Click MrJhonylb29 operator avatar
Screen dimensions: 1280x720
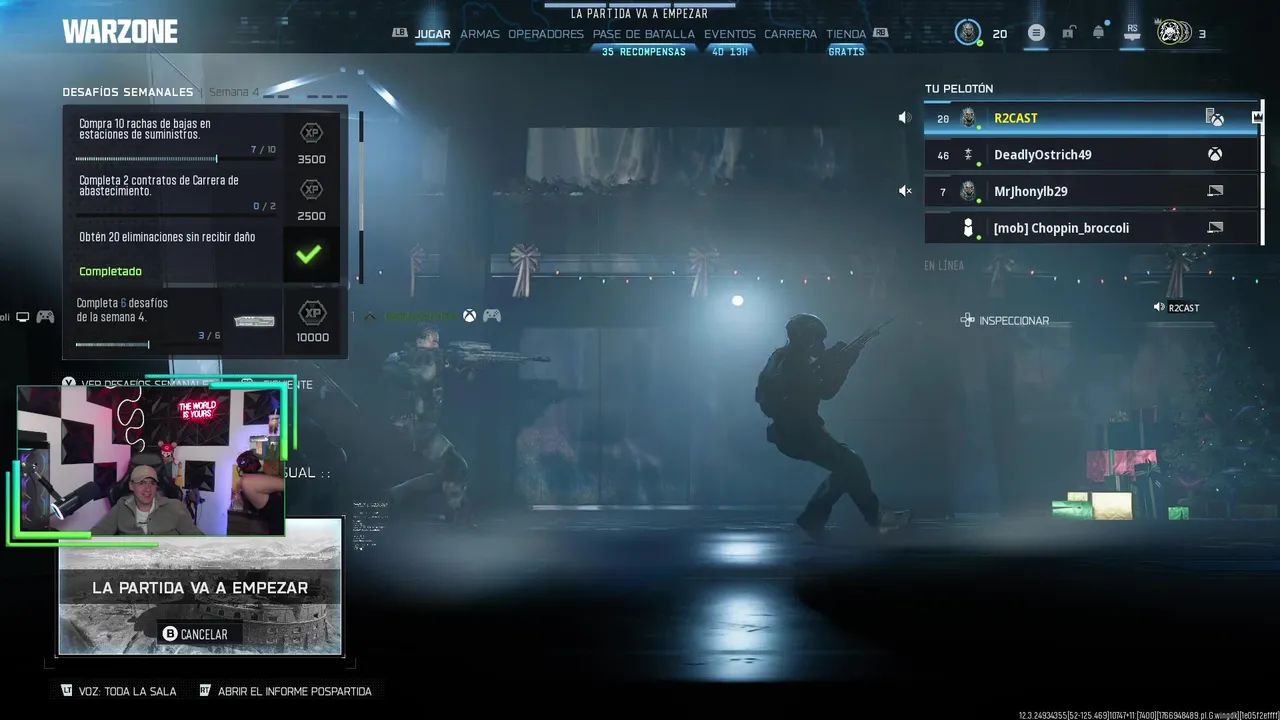coord(968,191)
